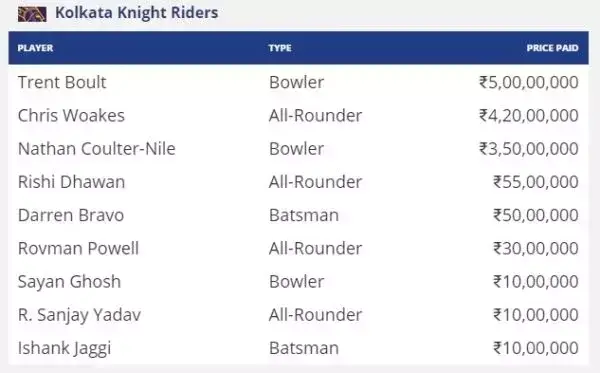
Task: Click the Kolkata Knight Riders team logo
Action: coord(32,14)
